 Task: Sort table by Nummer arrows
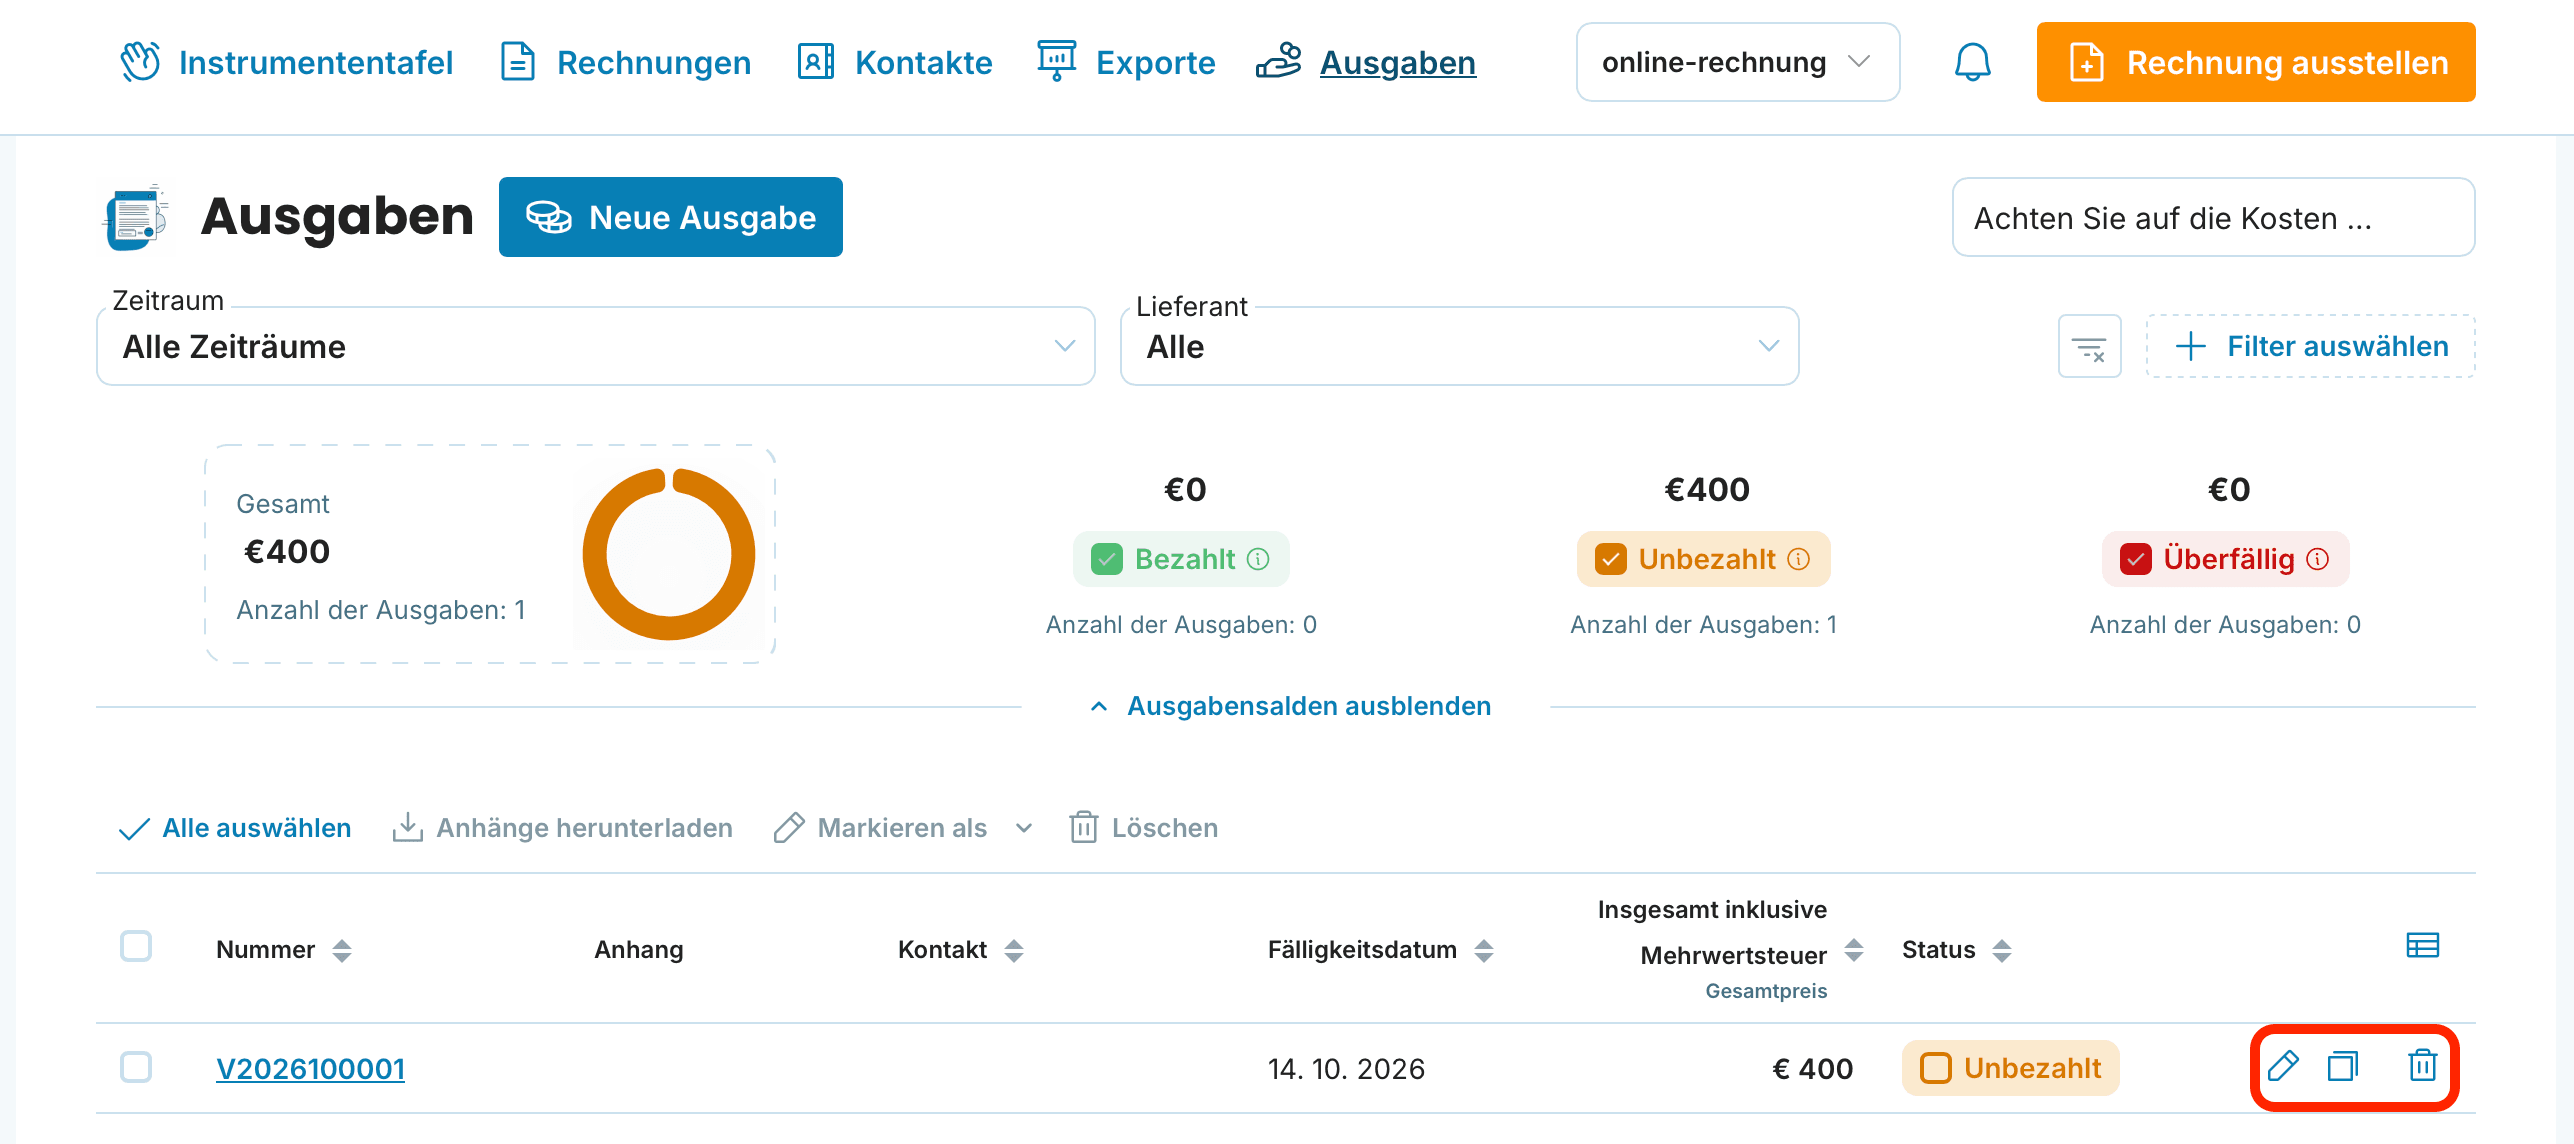point(342,950)
